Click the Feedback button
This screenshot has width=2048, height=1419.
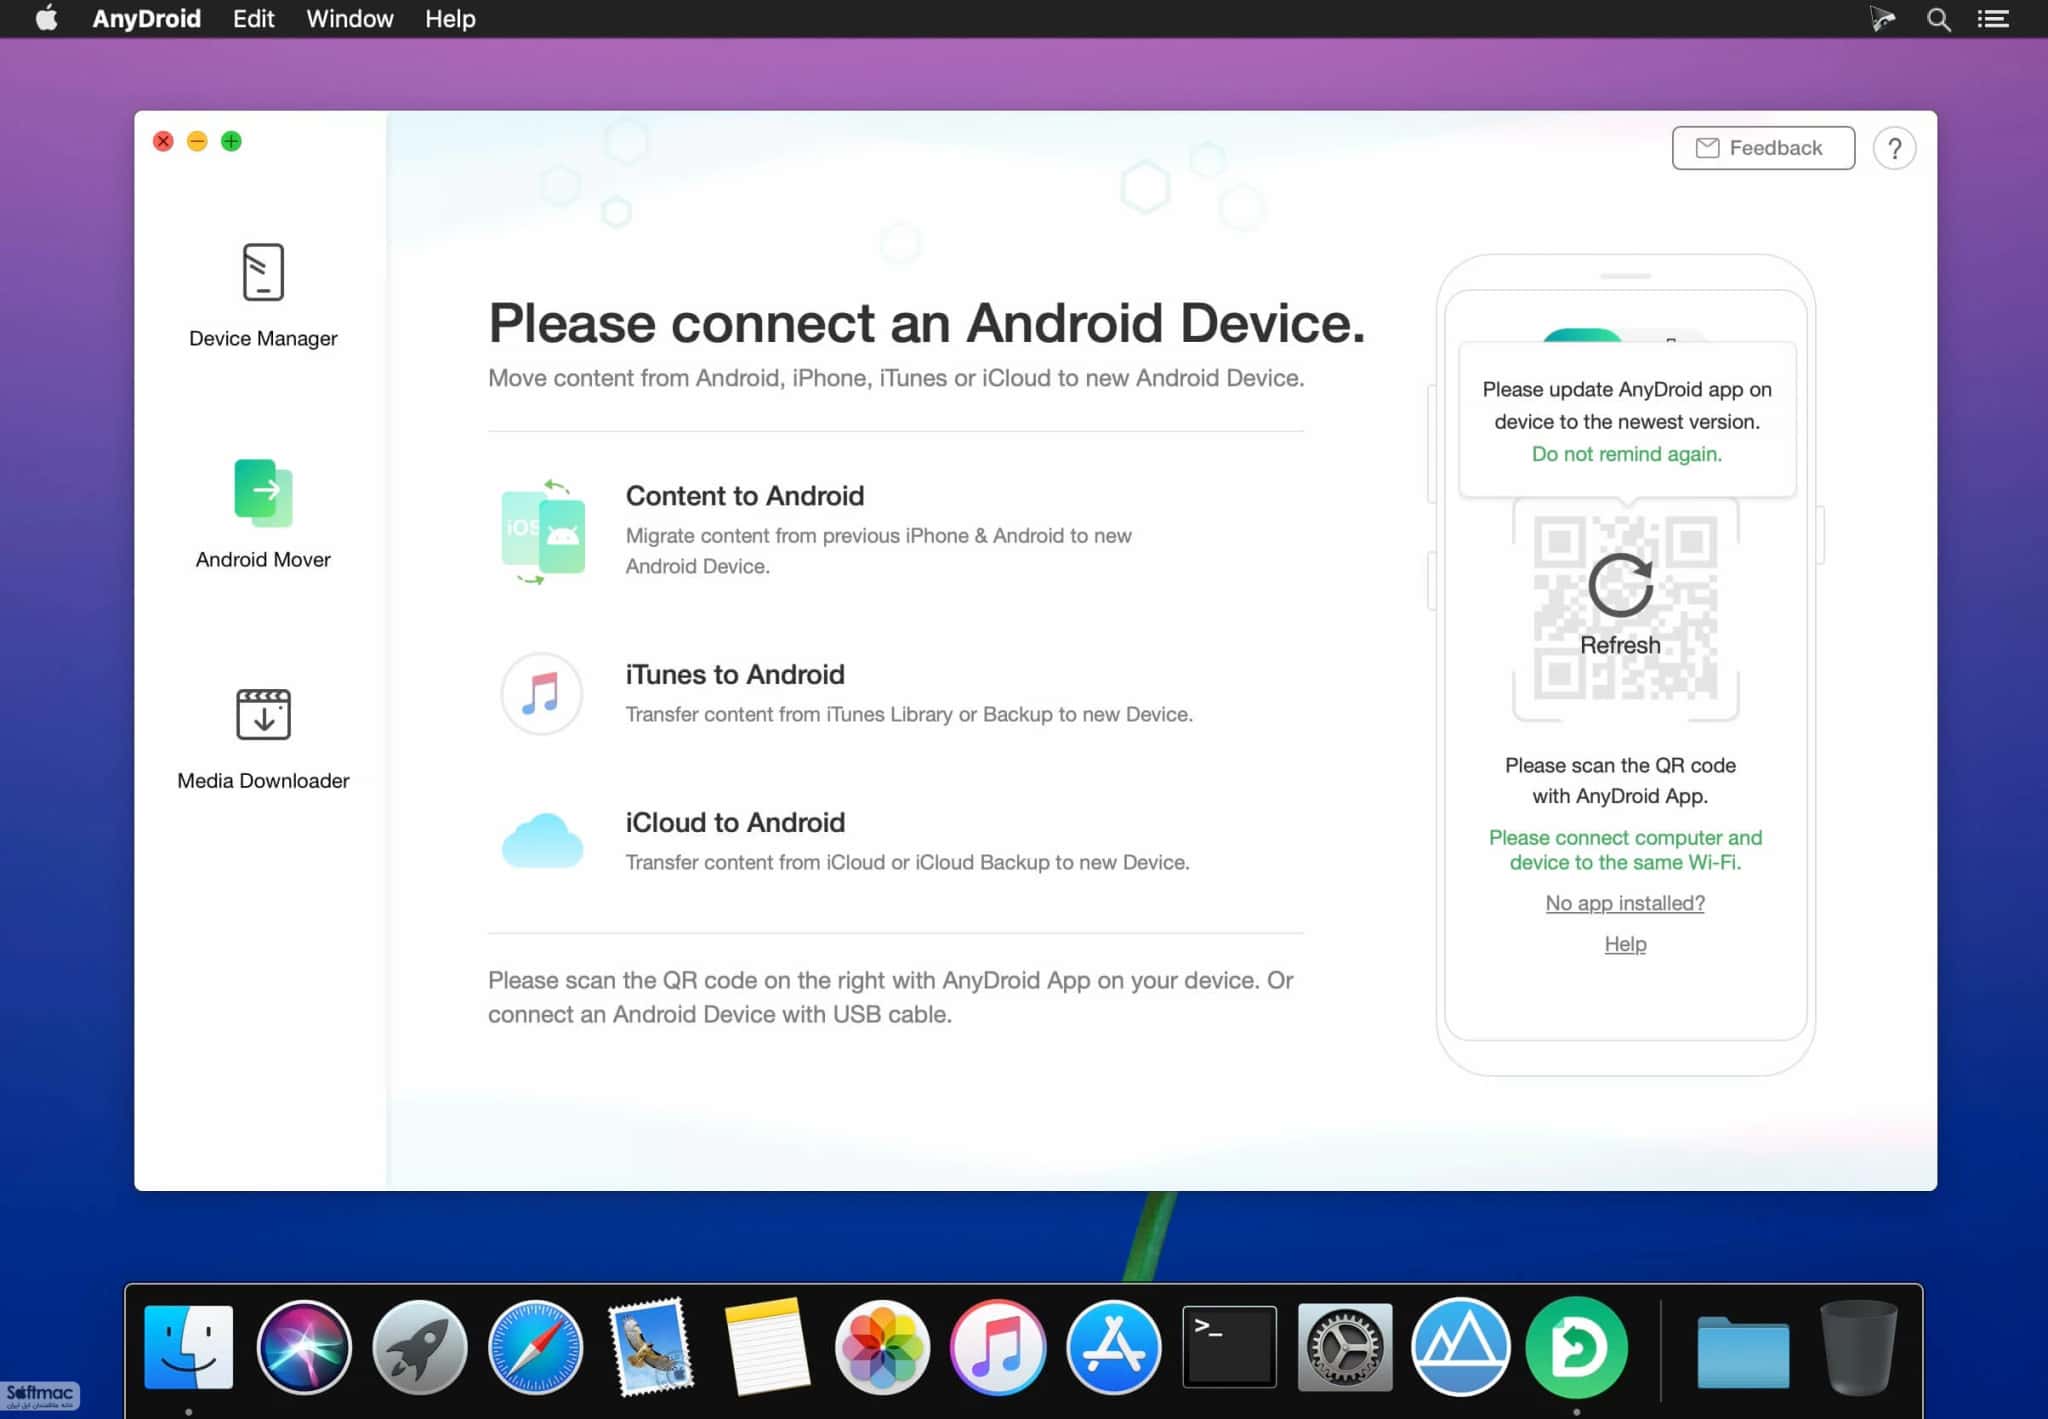1763,148
